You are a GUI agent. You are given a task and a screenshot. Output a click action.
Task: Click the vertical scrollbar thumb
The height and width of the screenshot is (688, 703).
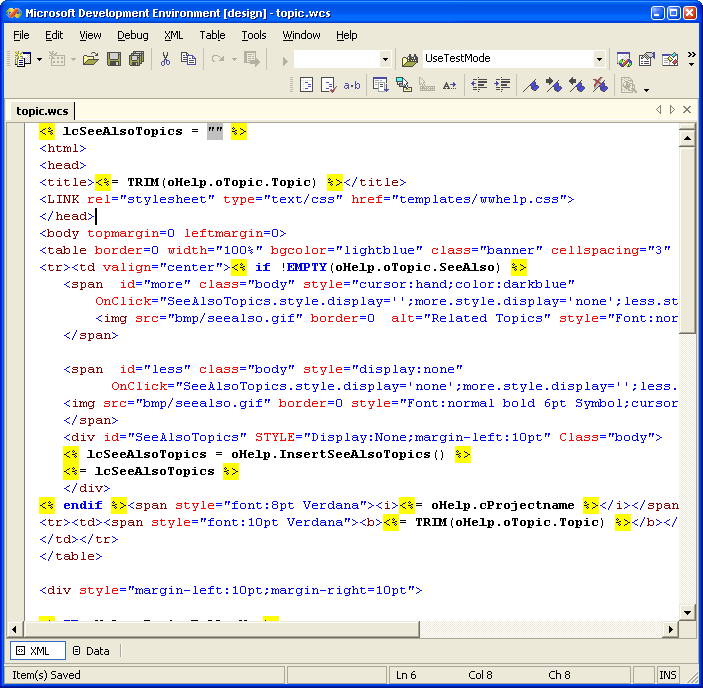(687, 240)
